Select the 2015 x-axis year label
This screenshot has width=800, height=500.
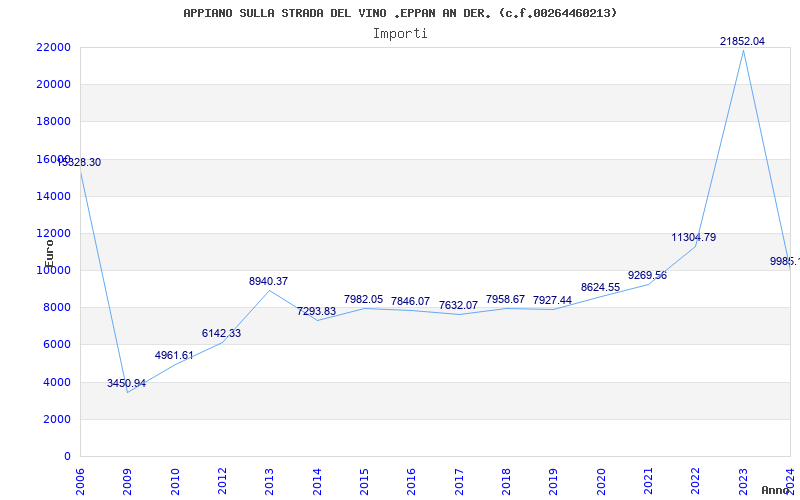364,482
